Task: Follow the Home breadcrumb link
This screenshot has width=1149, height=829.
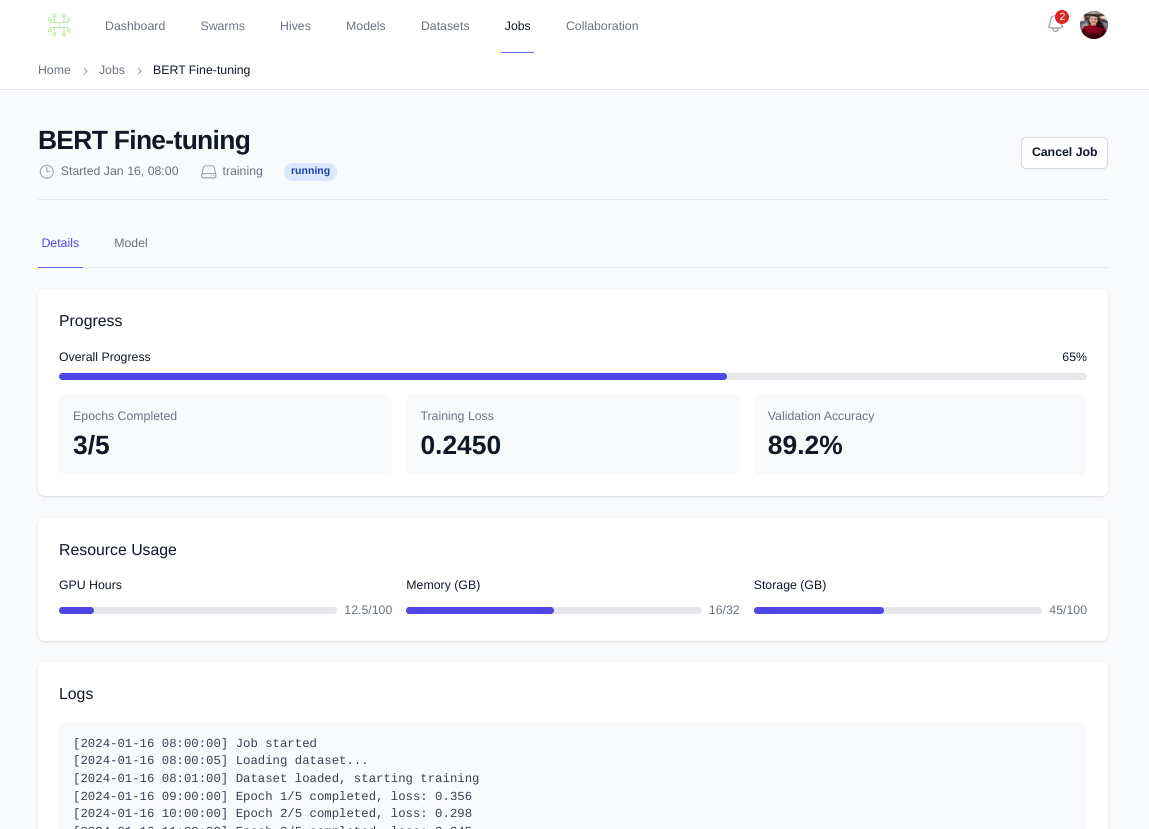Action: (54, 70)
